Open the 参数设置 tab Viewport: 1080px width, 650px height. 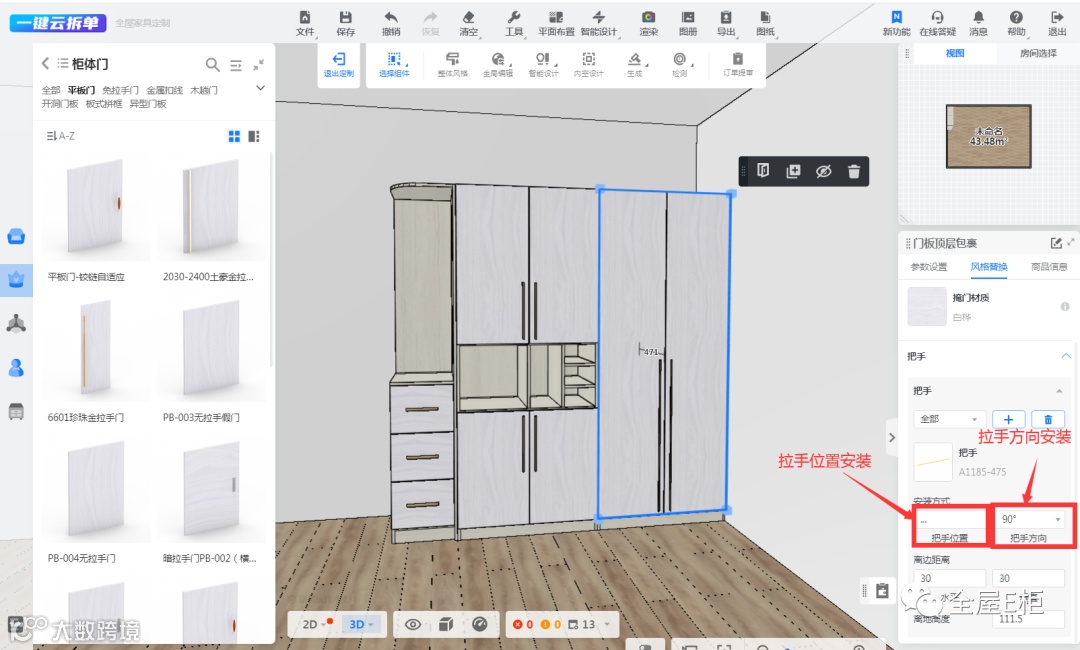coord(928,267)
